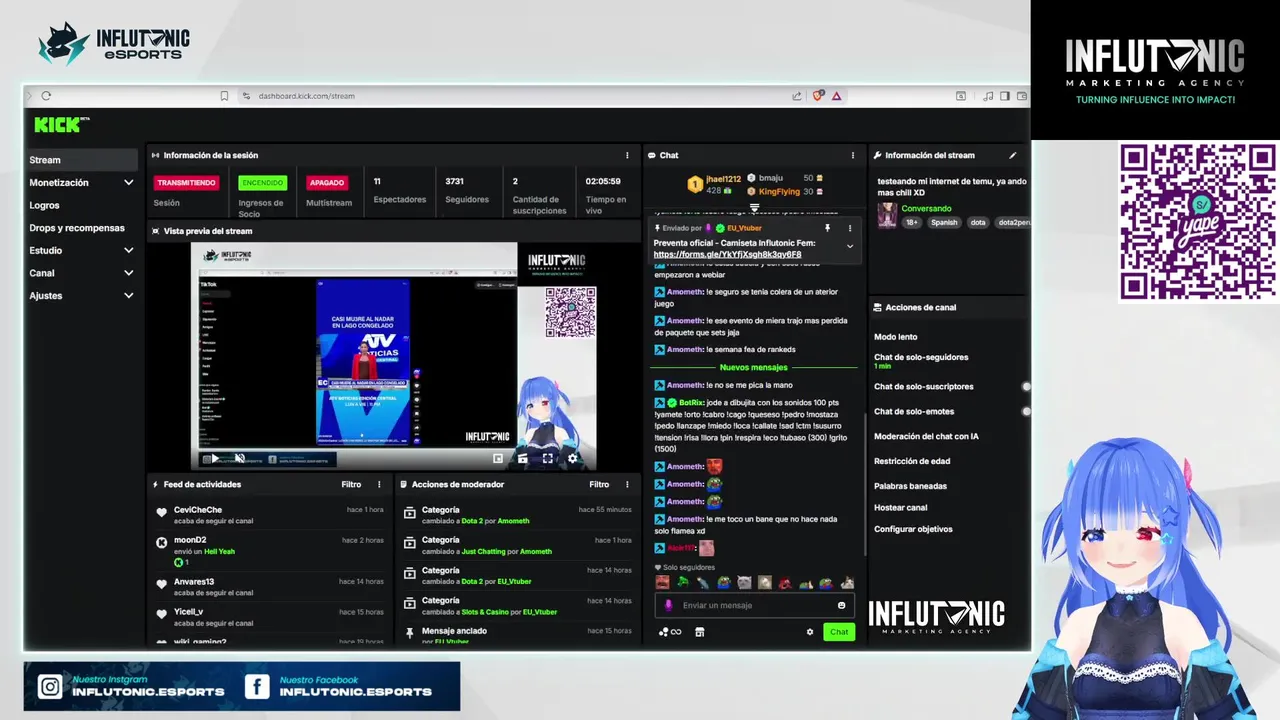Expand pinned message with its chevron
Viewport: 1280px width, 720px height.
850,246
